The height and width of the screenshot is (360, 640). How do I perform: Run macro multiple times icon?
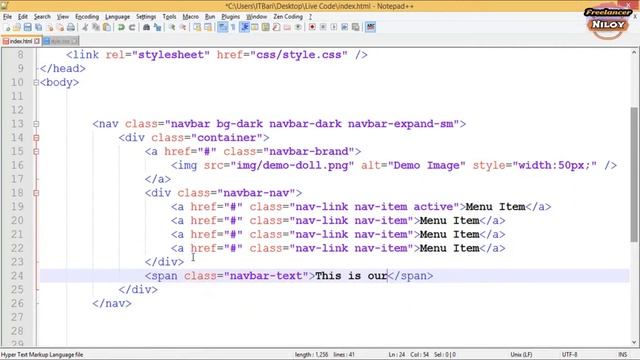click(345, 27)
